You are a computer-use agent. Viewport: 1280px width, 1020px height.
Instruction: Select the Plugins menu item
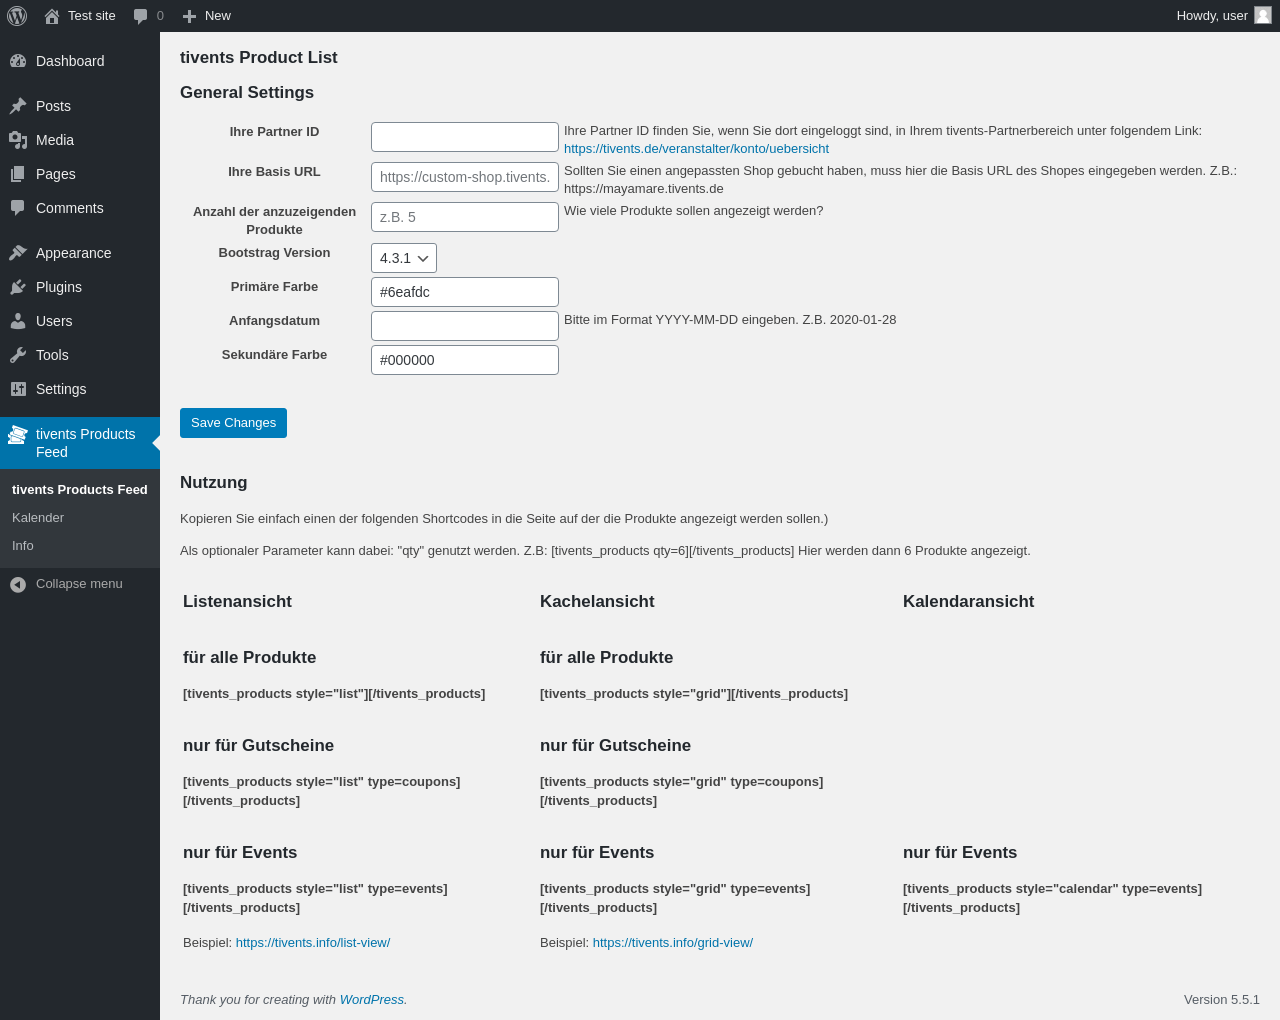(x=80, y=287)
